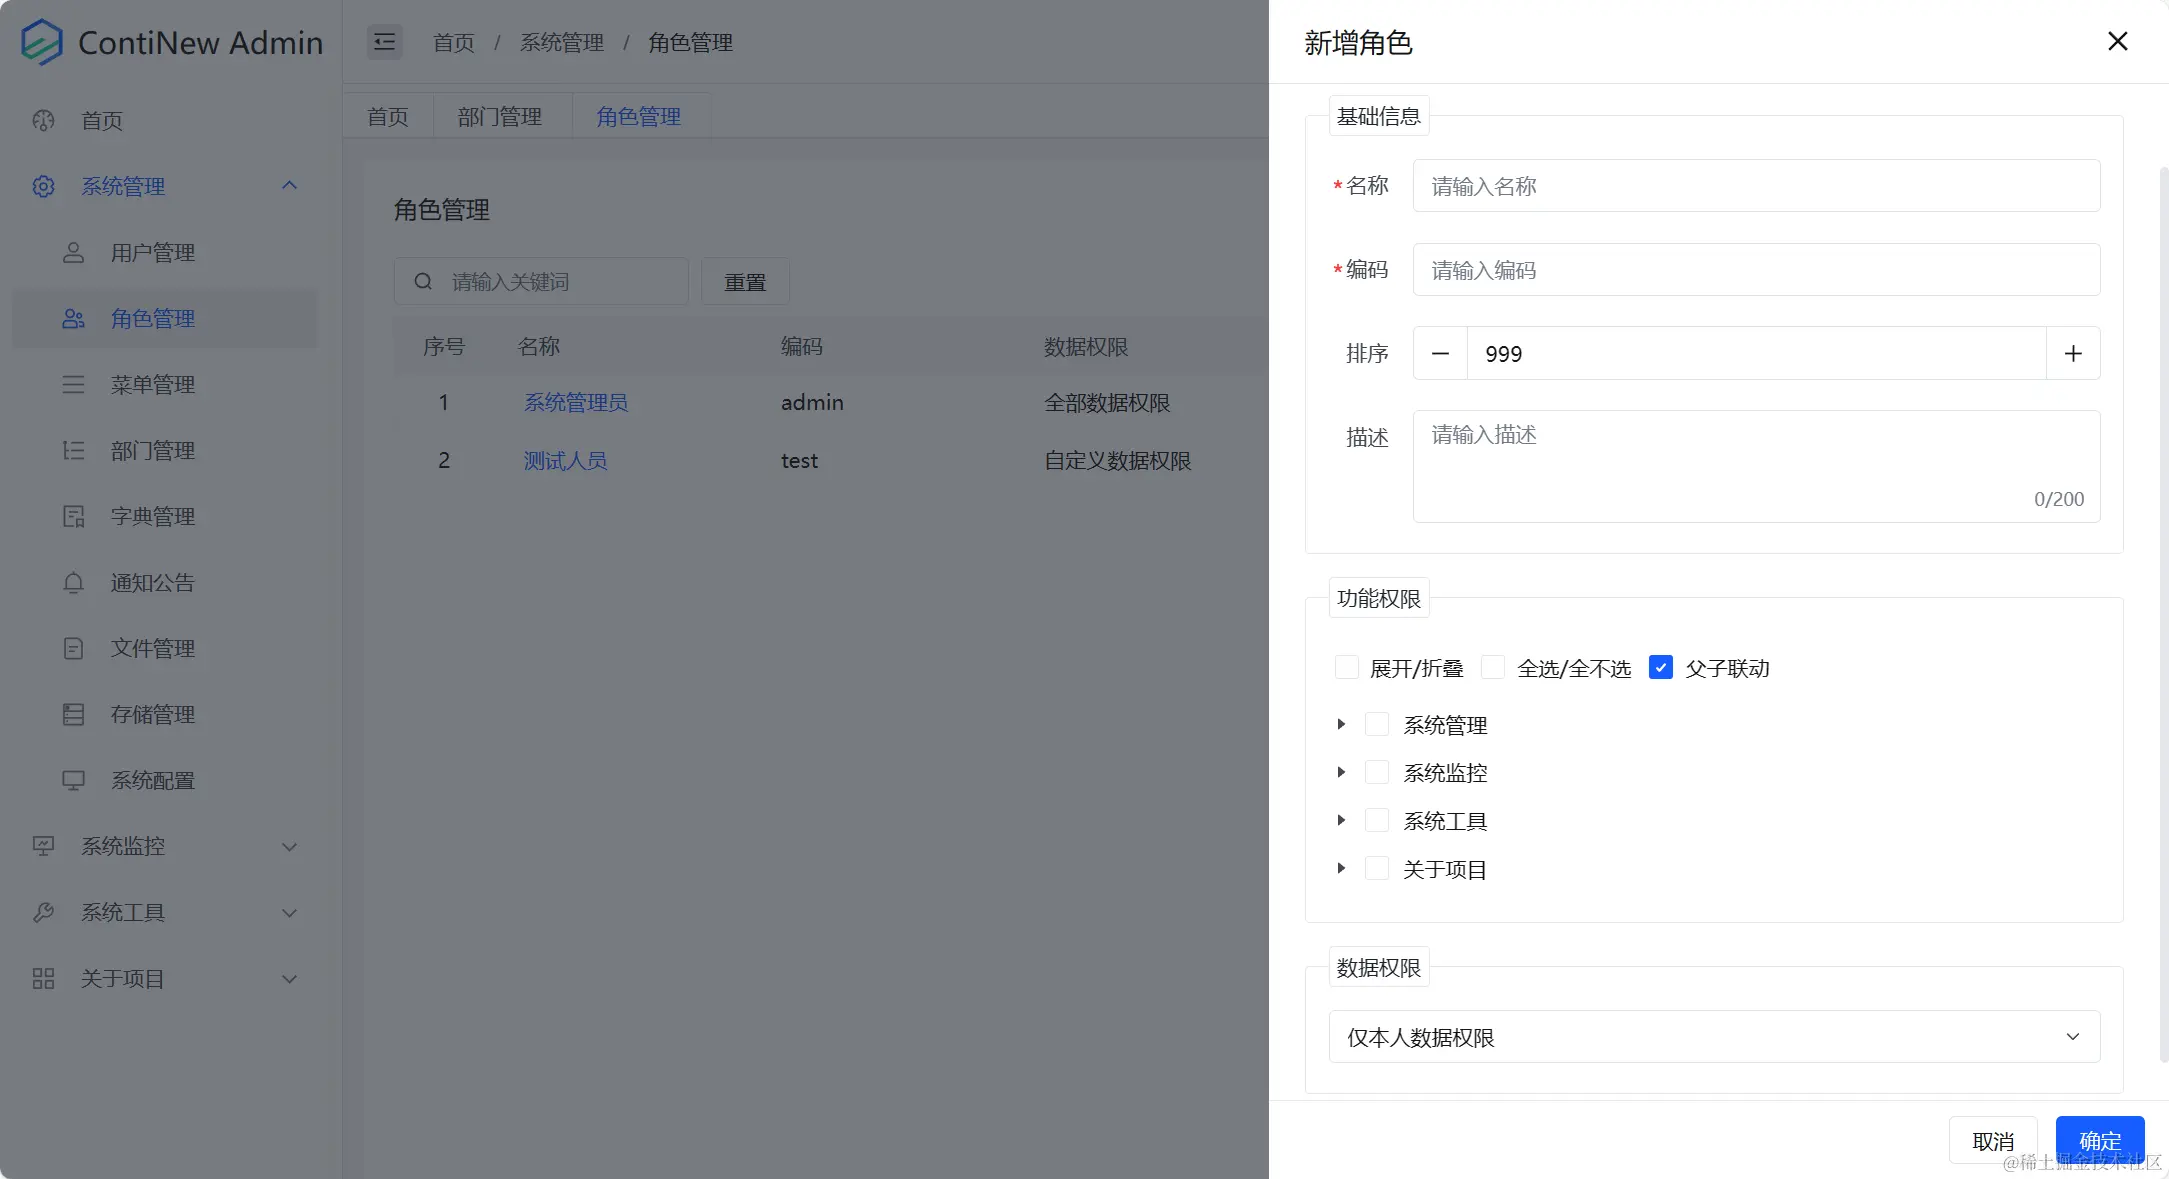Click the collapse sidebar icon near breadcrumb

[384, 42]
